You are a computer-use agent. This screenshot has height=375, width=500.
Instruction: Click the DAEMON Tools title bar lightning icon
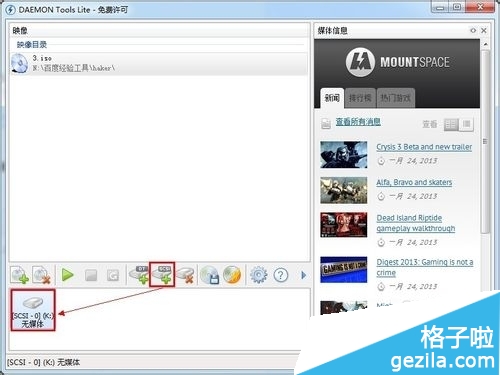click(x=10, y=10)
